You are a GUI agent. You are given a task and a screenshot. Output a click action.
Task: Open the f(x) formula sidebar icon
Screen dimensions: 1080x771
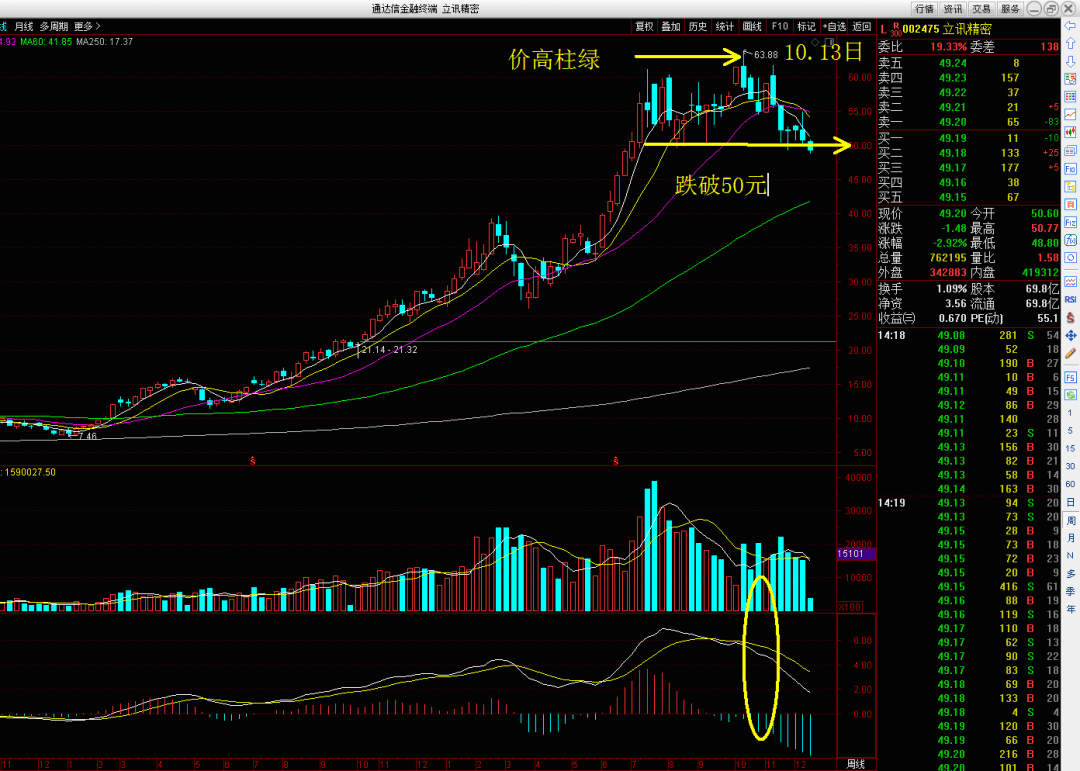pos(1070,240)
